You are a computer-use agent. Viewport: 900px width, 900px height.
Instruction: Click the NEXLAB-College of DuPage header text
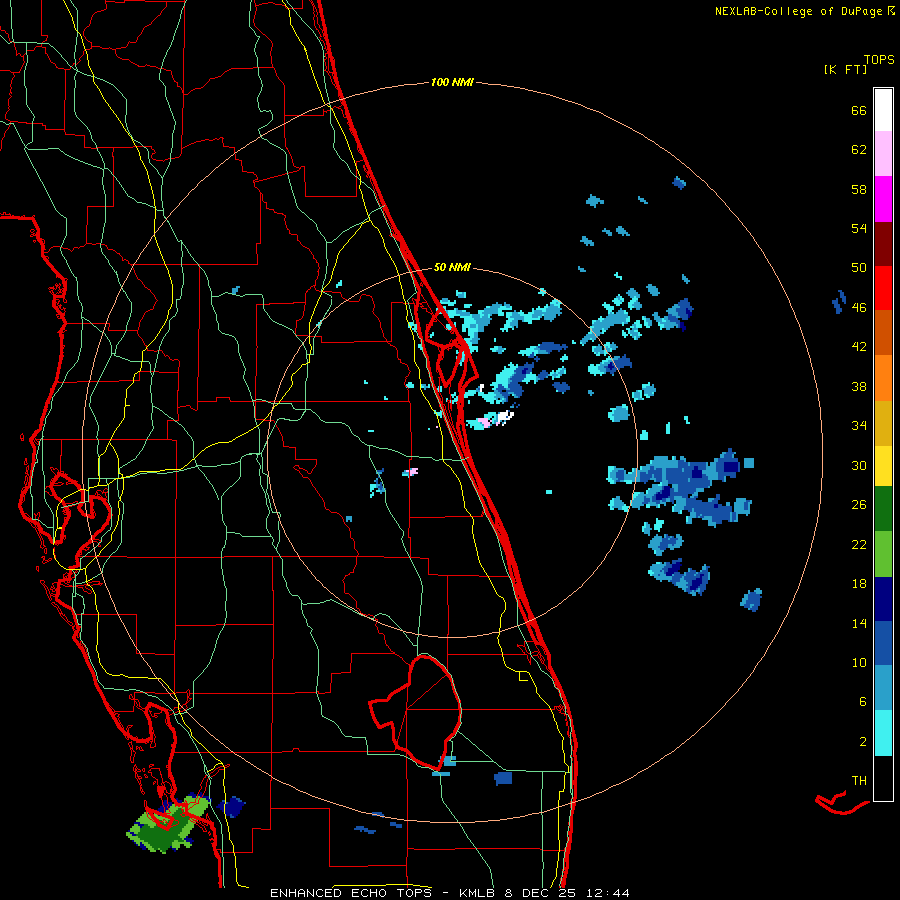coord(798,11)
